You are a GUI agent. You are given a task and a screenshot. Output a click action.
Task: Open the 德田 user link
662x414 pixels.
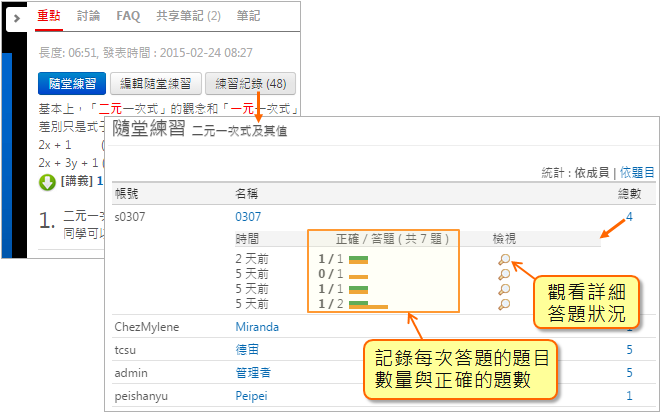coord(247,350)
